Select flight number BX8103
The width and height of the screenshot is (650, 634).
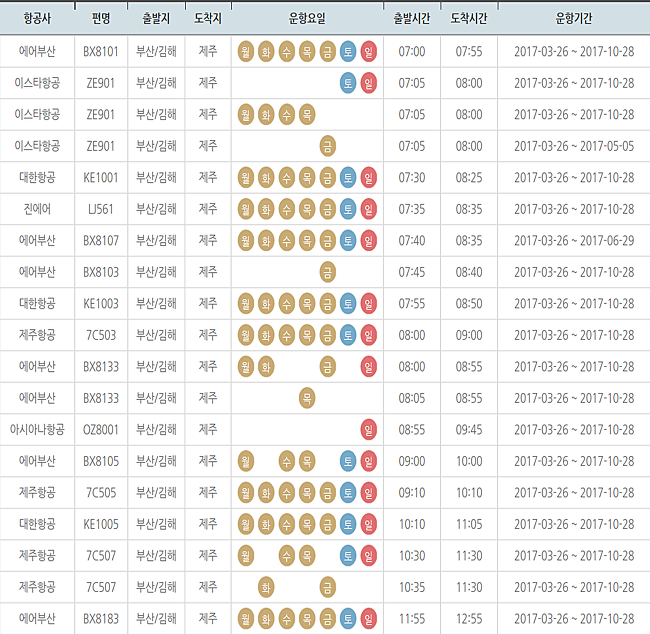coord(101,272)
